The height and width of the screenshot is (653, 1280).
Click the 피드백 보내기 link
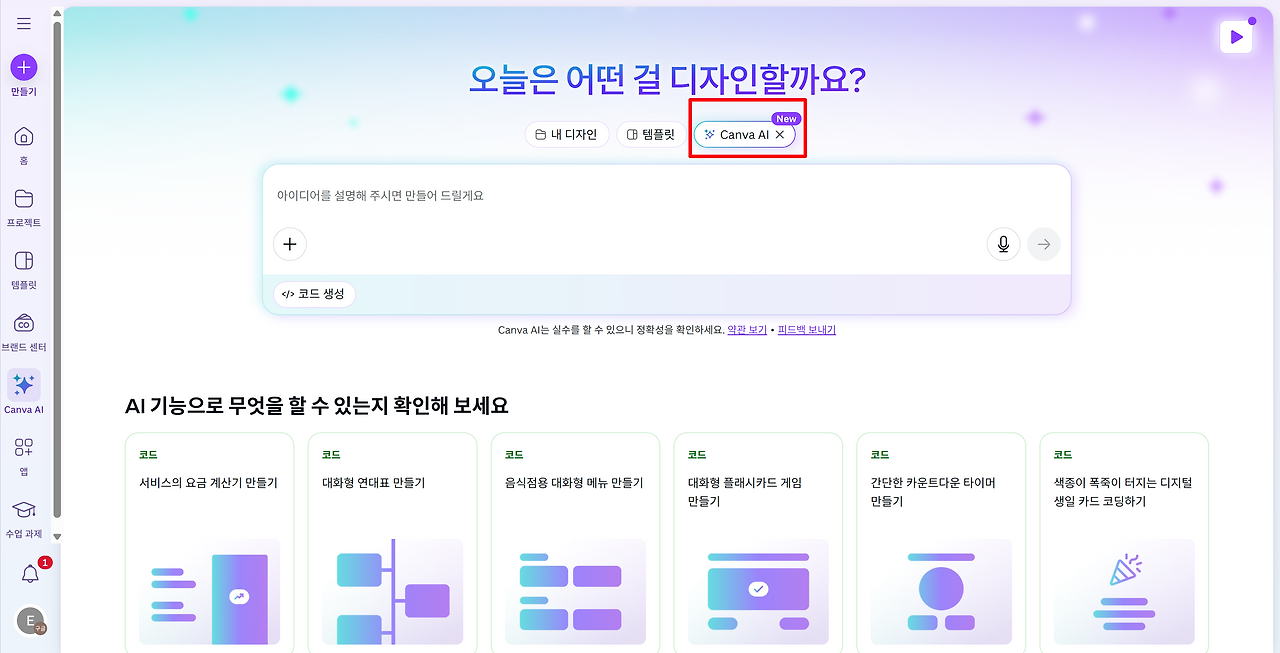click(x=805, y=329)
